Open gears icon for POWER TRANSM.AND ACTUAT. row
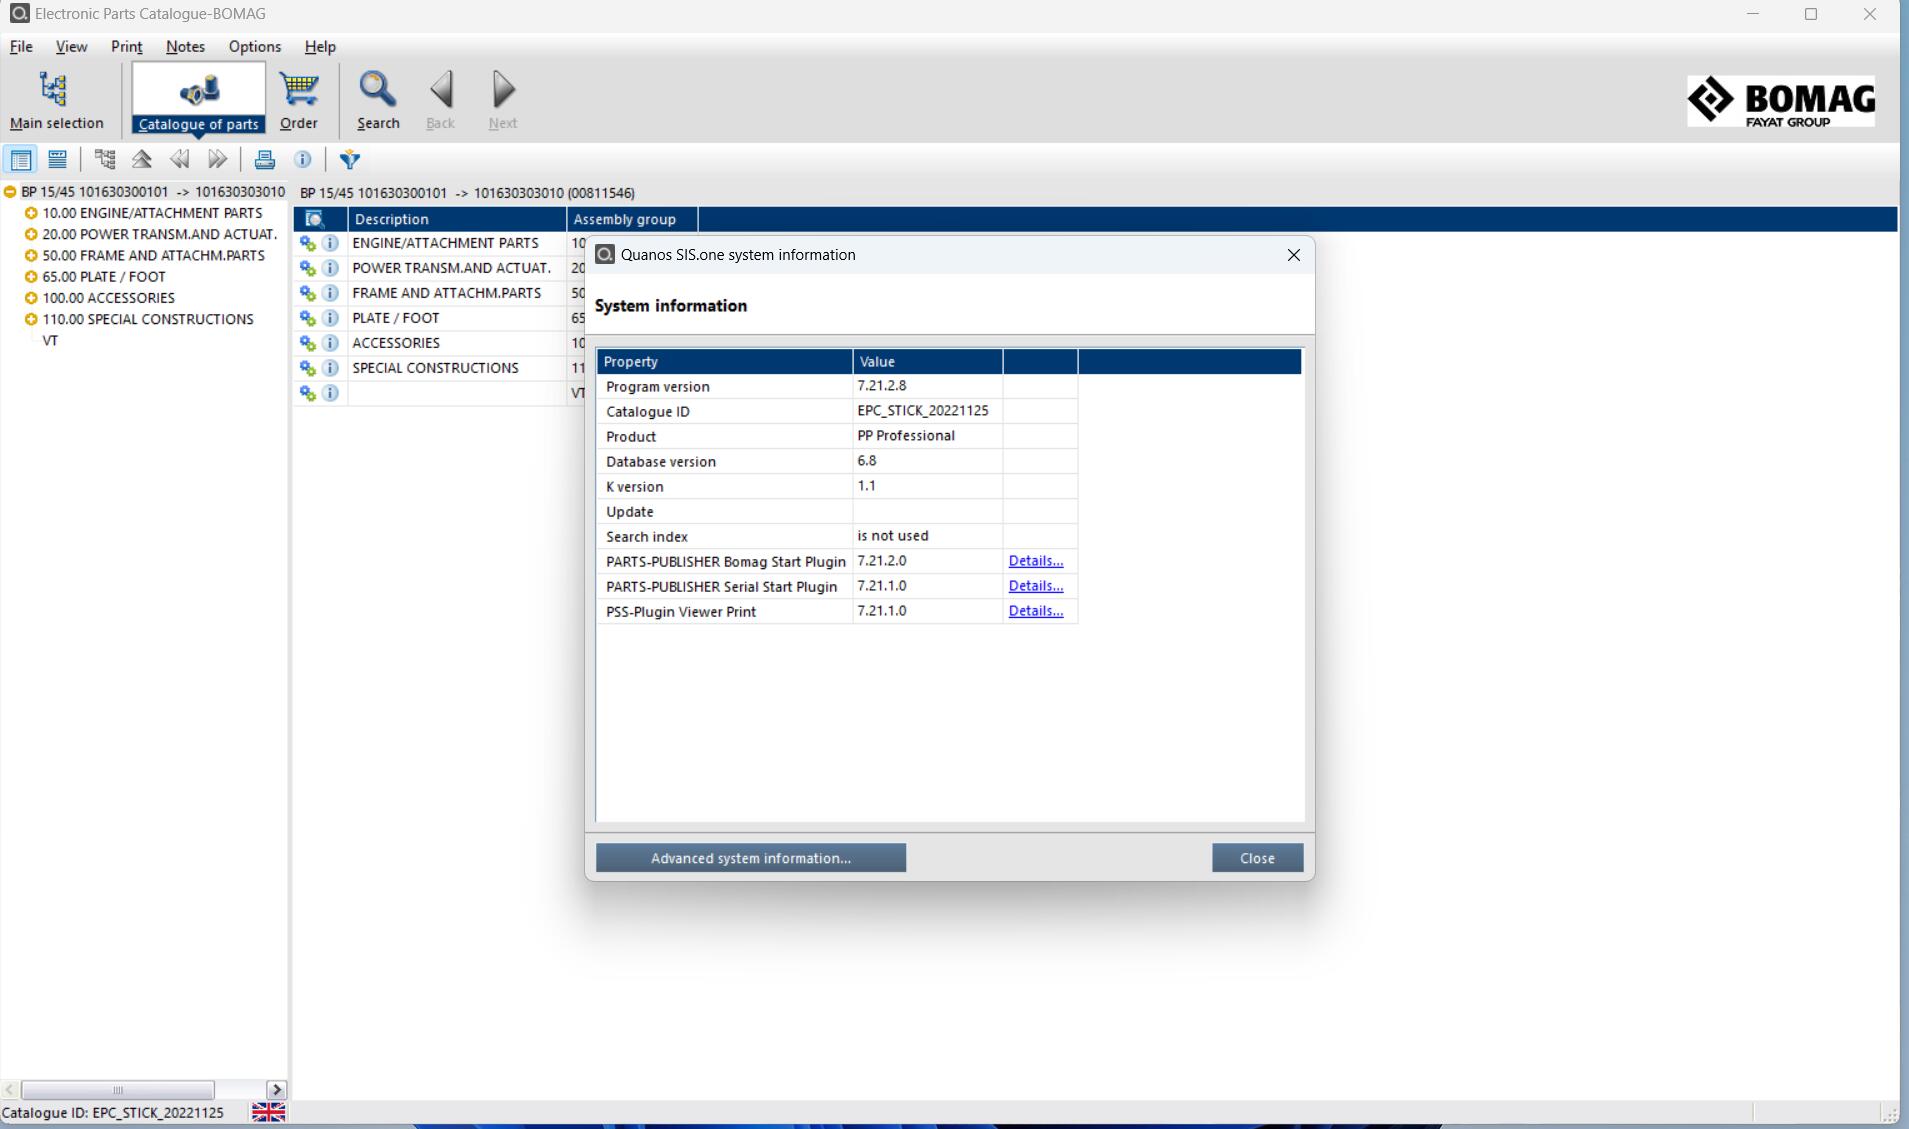The width and height of the screenshot is (1909, 1129). (307, 268)
